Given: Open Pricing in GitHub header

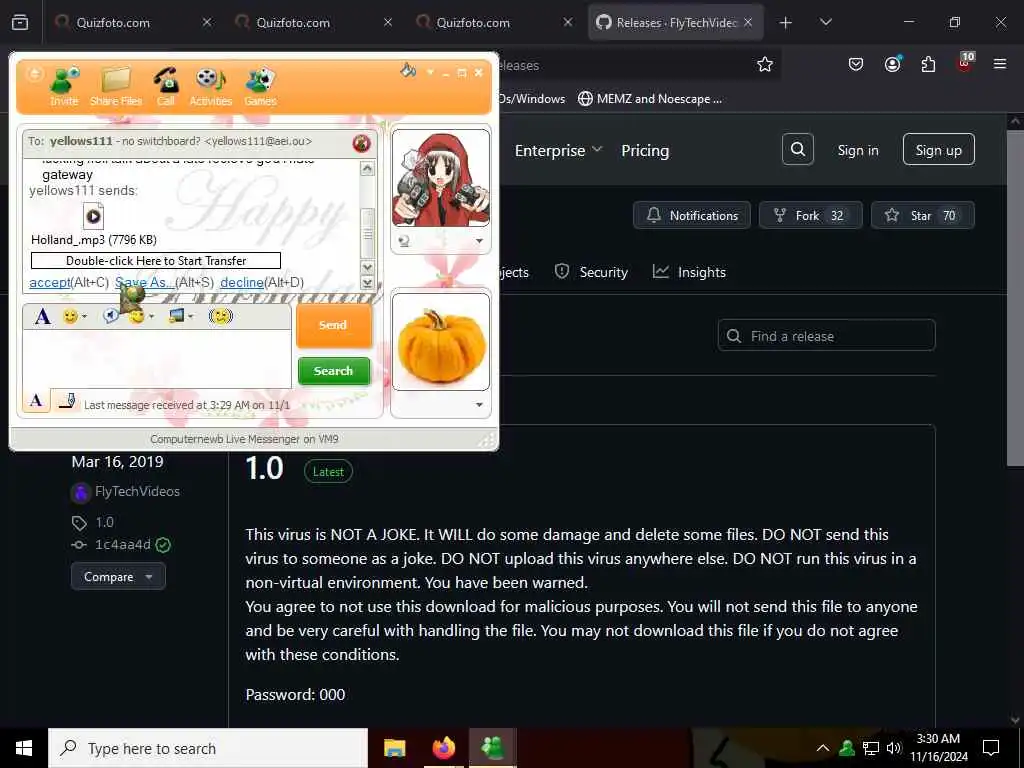Looking at the screenshot, I should [645, 150].
